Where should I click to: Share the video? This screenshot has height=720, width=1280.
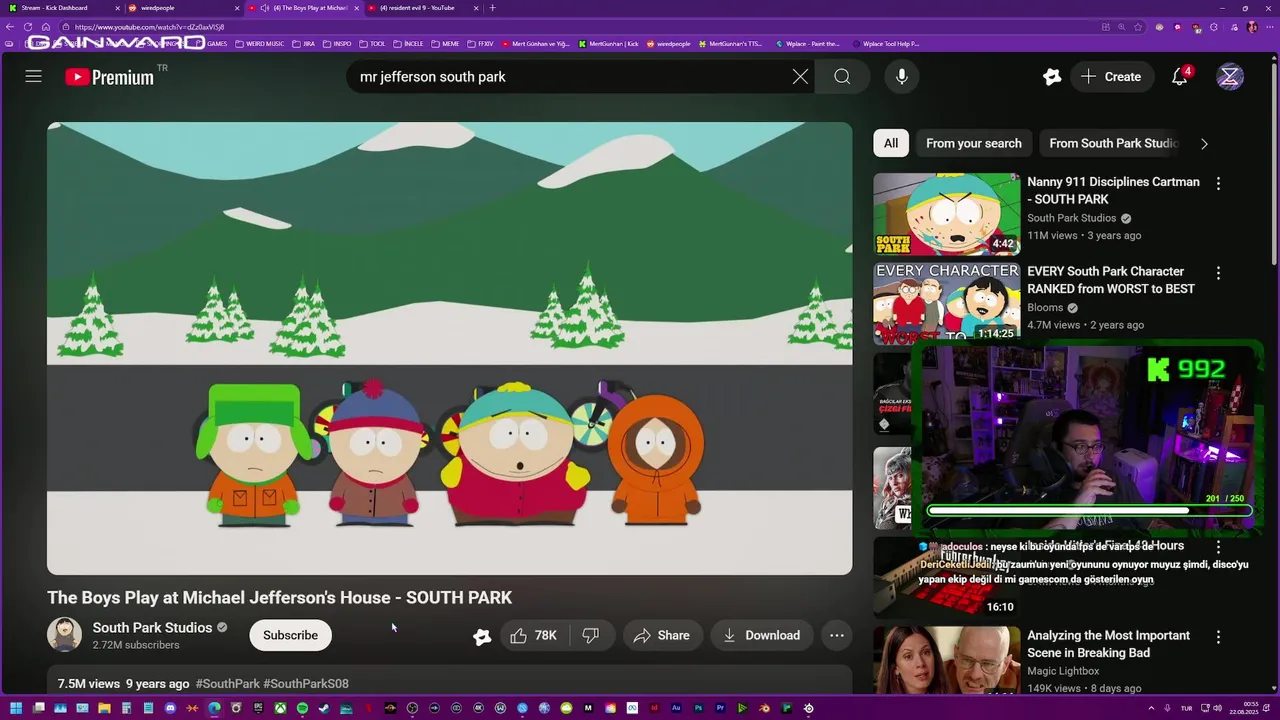click(x=661, y=635)
